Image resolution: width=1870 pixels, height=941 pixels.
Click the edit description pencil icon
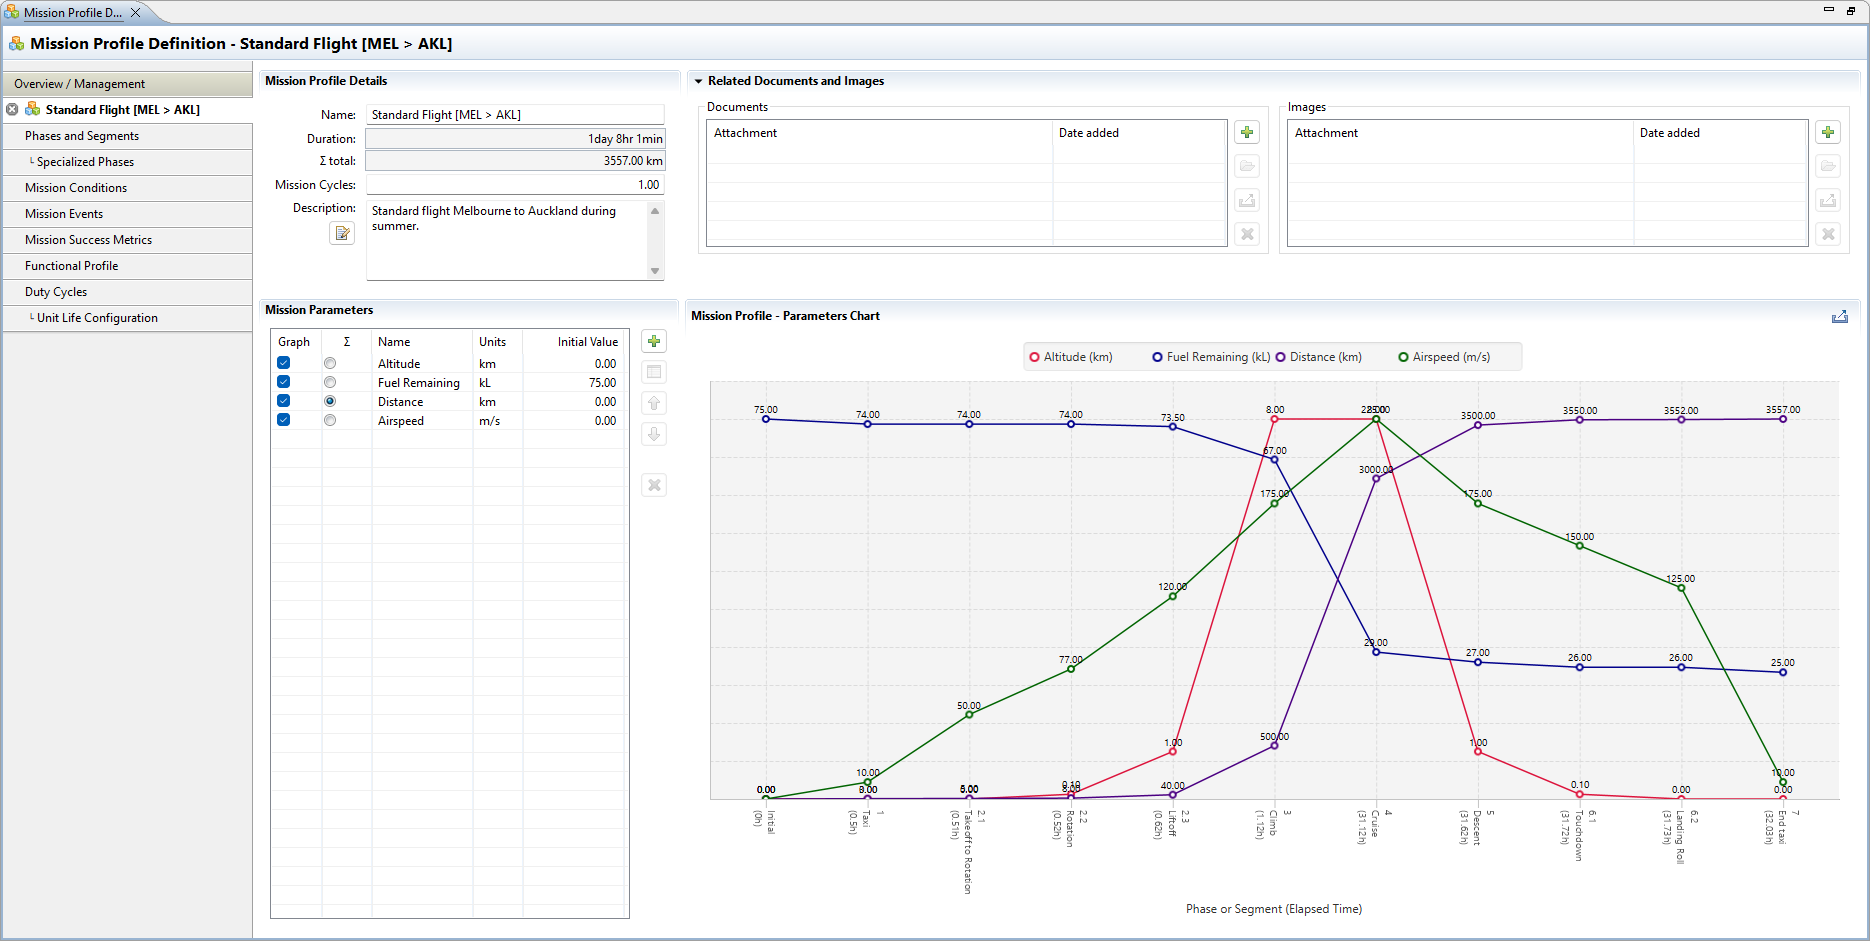(342, 233)
